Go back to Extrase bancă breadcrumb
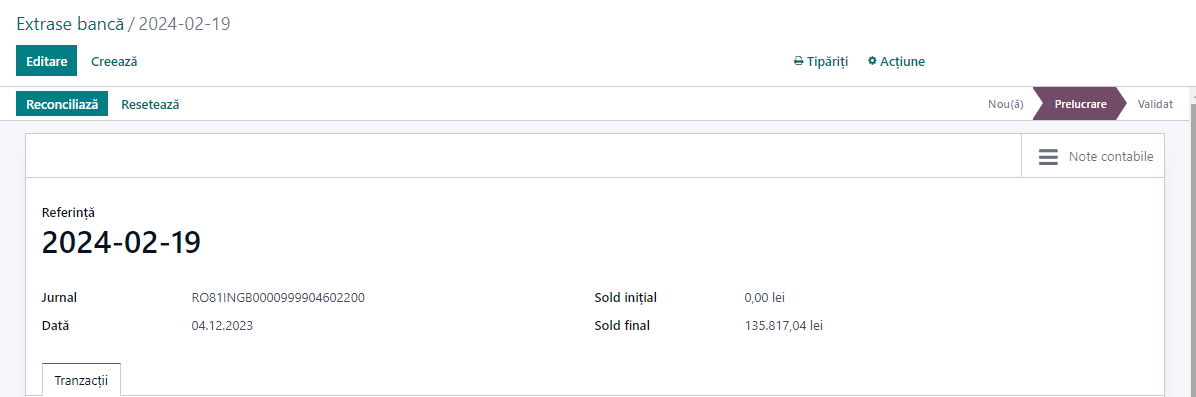 coord(70,24)
